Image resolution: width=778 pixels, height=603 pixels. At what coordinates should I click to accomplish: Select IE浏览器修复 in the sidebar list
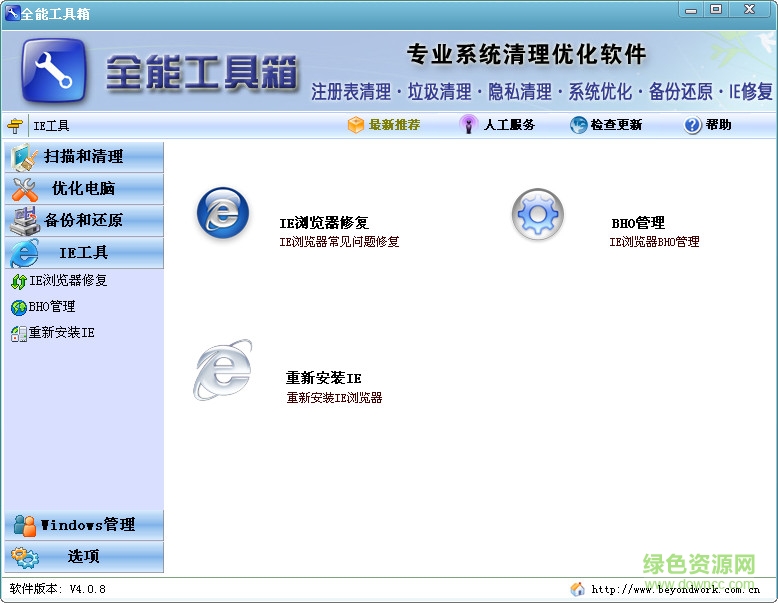coord(68,280)
